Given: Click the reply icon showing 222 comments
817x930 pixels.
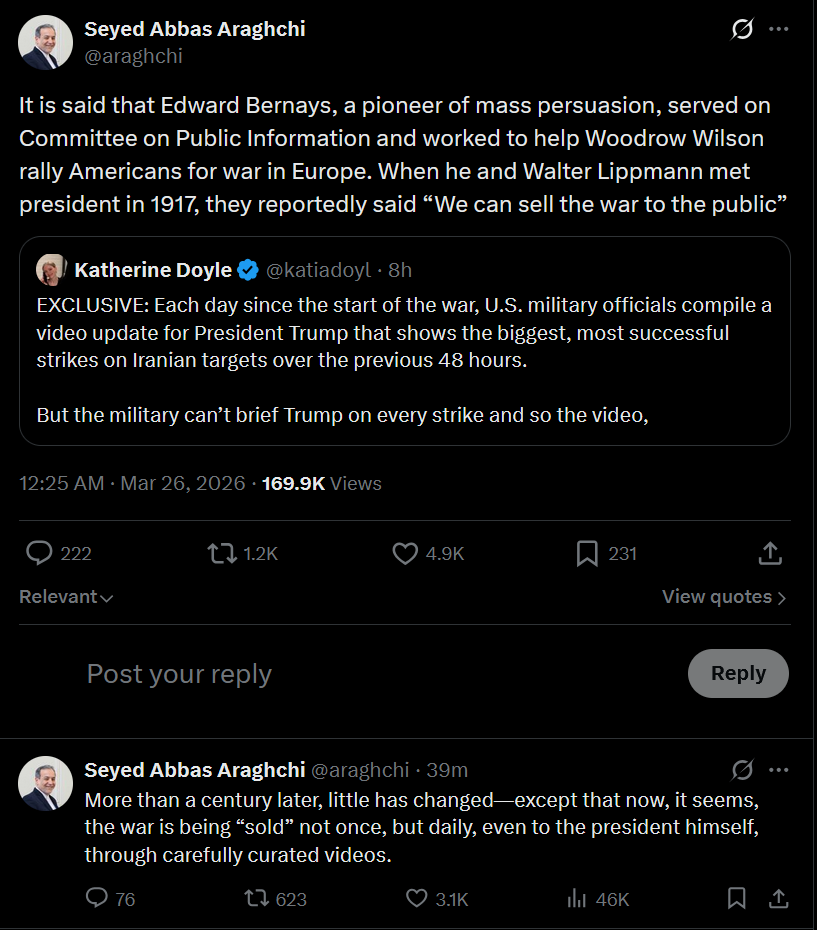Looking at the screenshot, I should (x=40, y=553).
